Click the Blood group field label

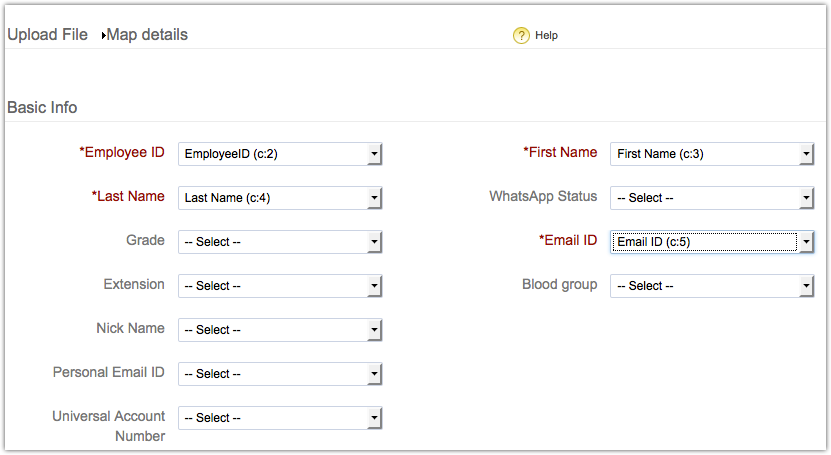[x=559, y=285]
